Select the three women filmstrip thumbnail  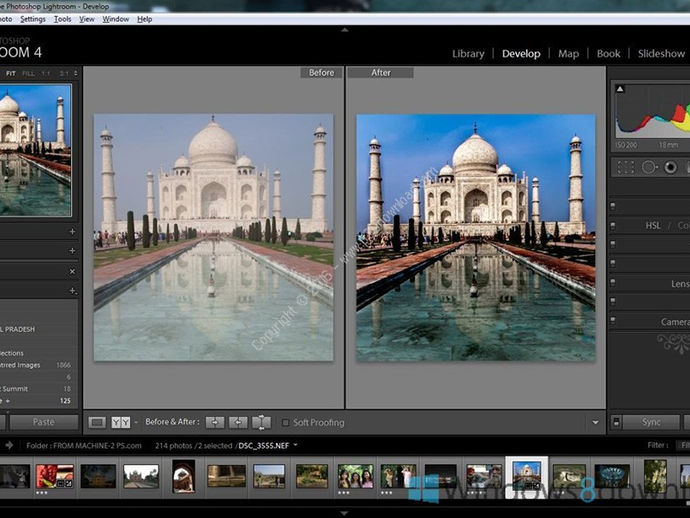click(355, 476)
